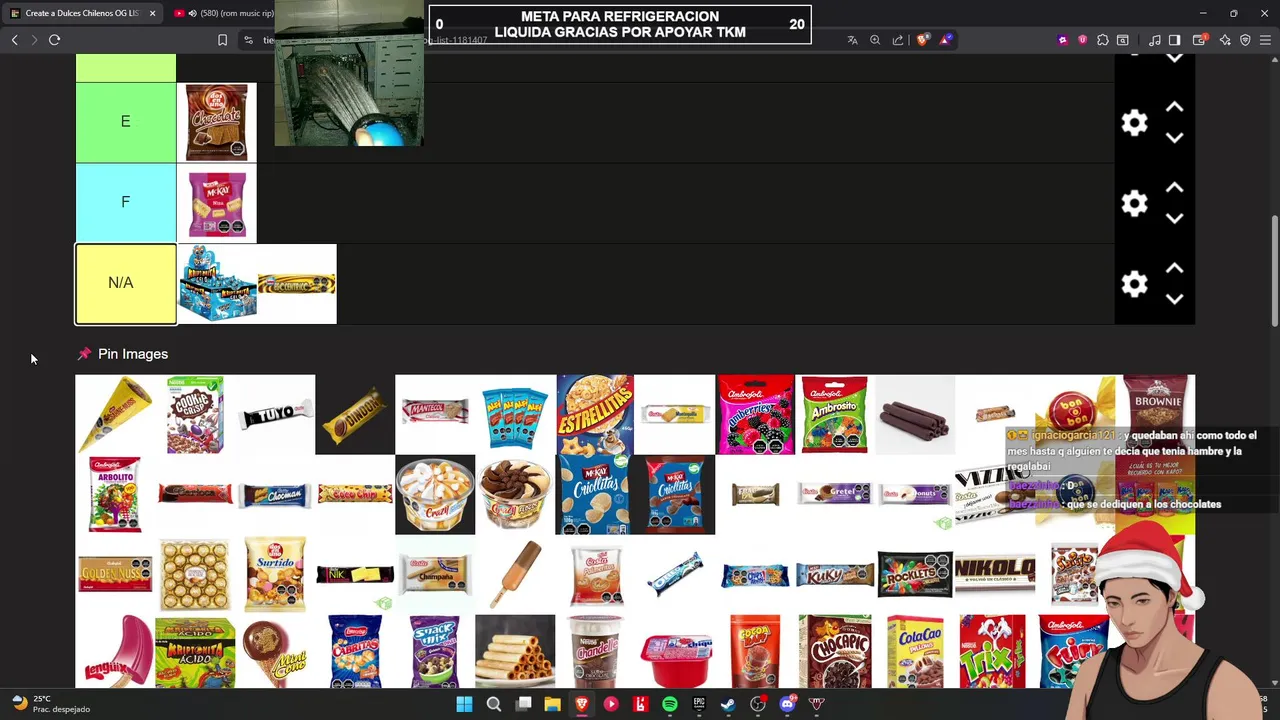Choose the Estrellitas cereal image
Viewport: 1280px width, 720px height.
click(595, 414)
